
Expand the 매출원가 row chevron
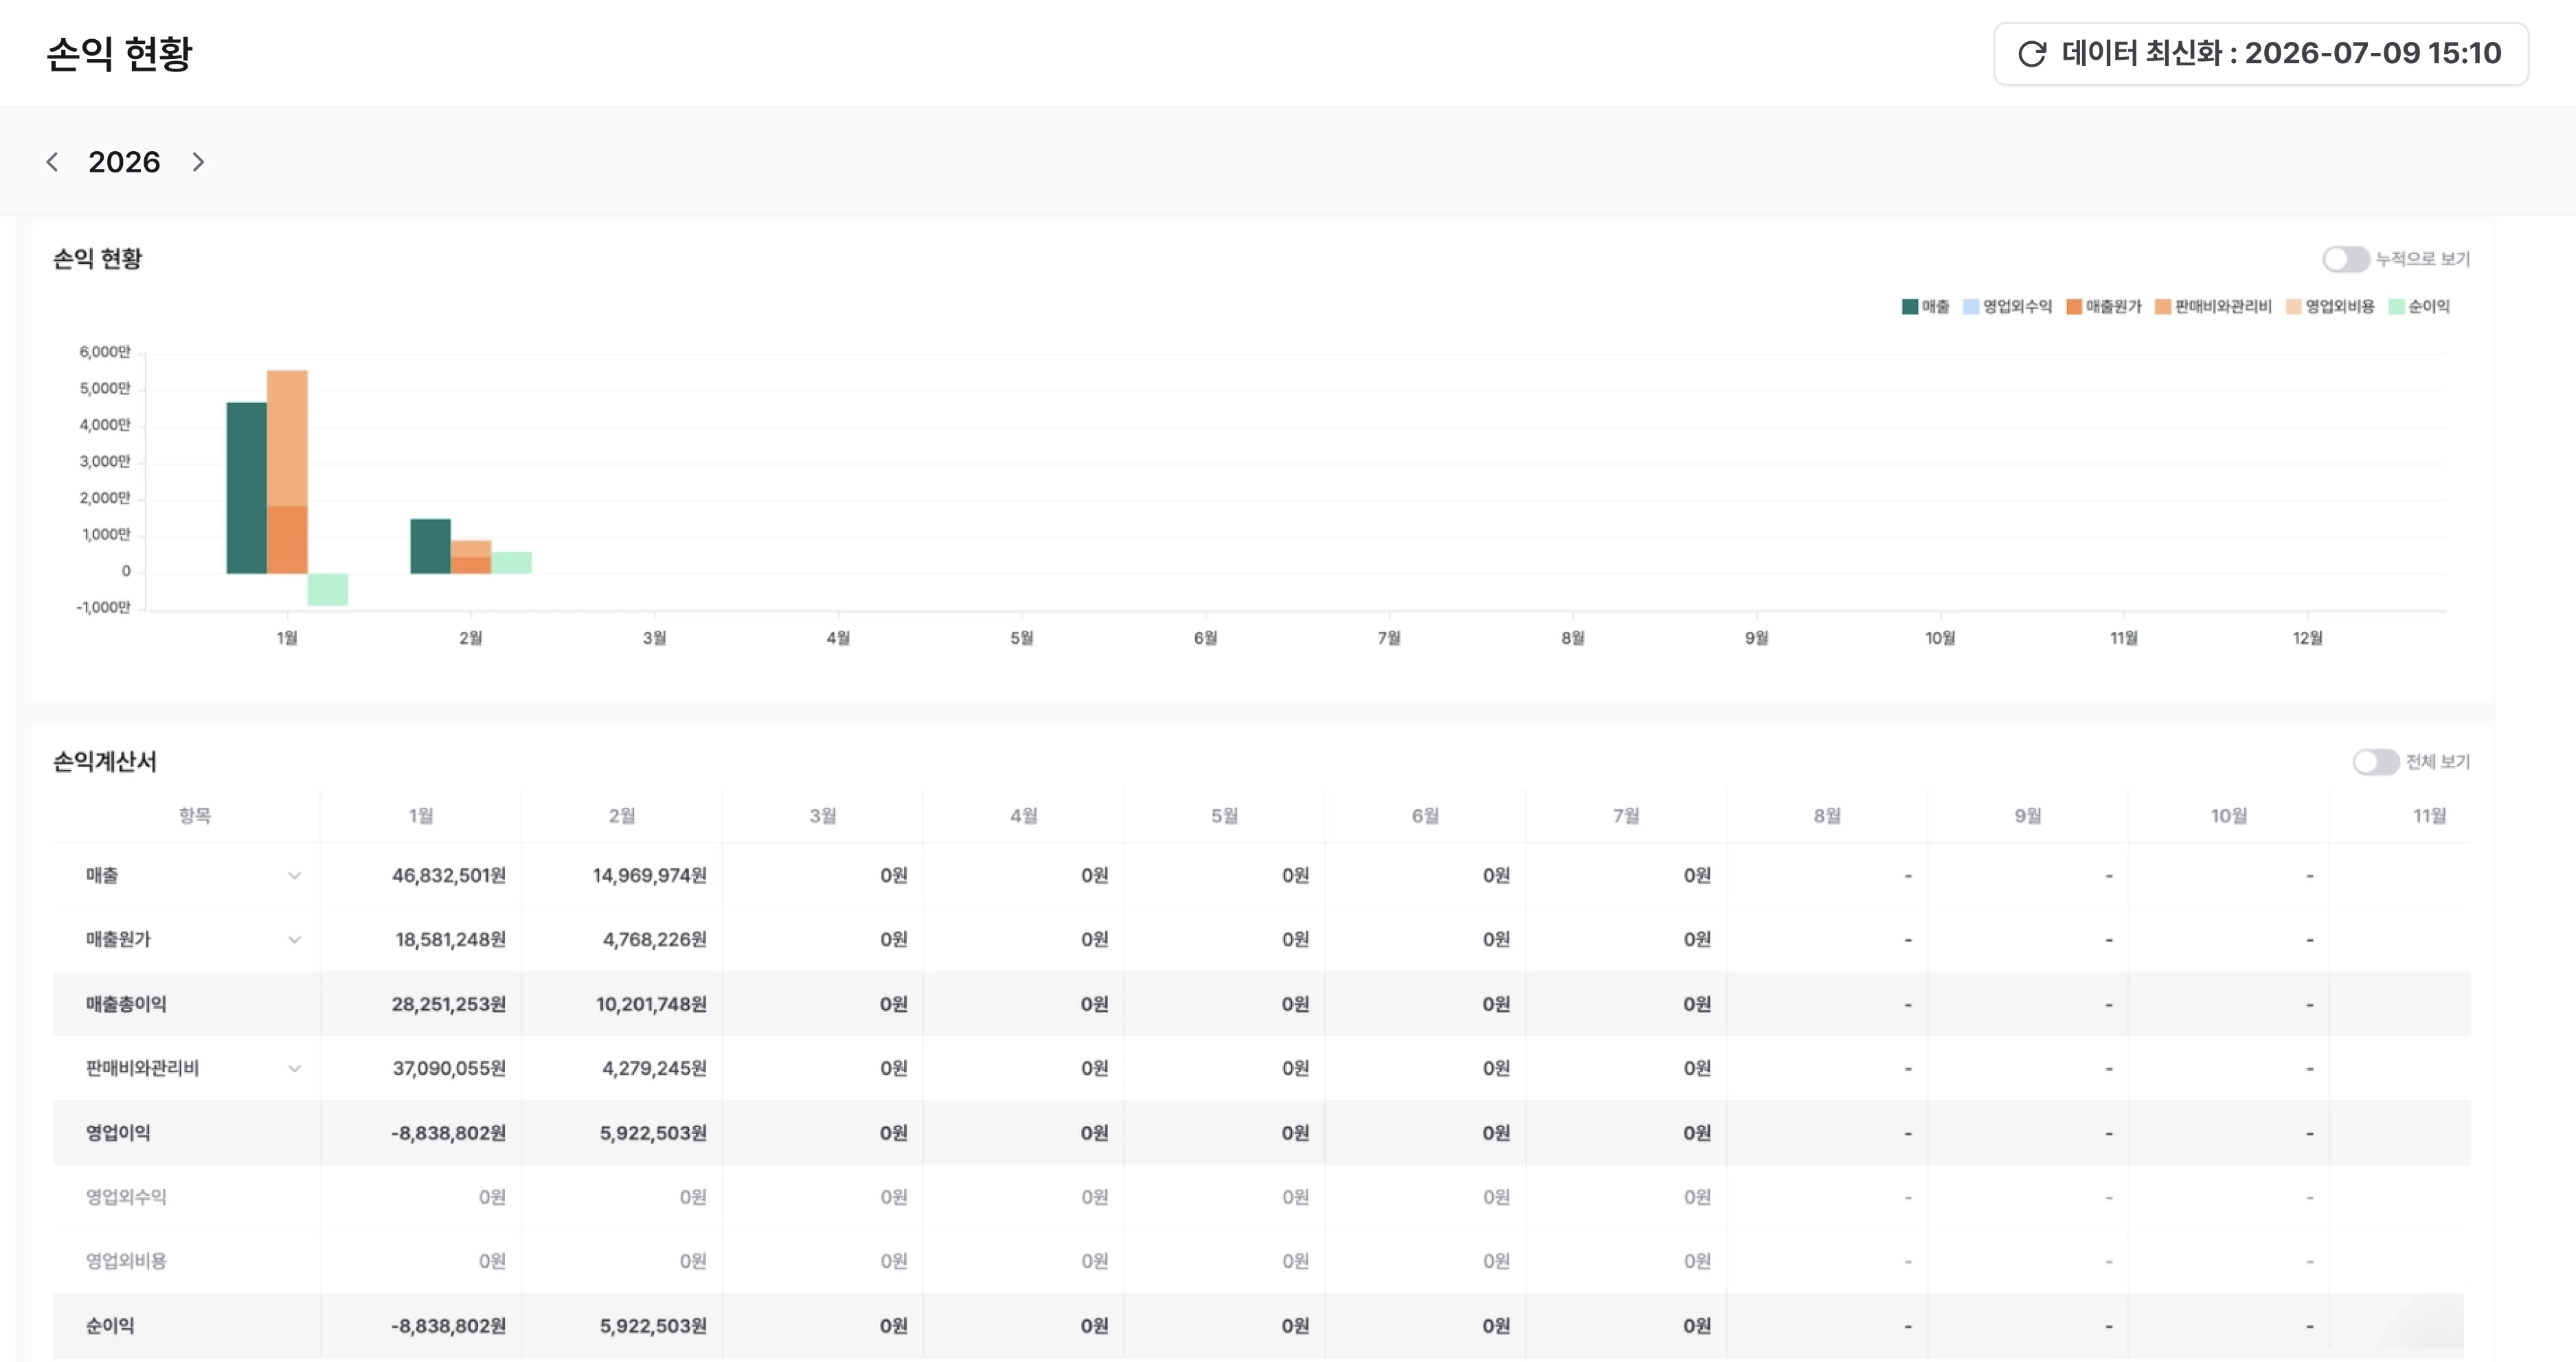pyautogui.click(x=294, y=940)
